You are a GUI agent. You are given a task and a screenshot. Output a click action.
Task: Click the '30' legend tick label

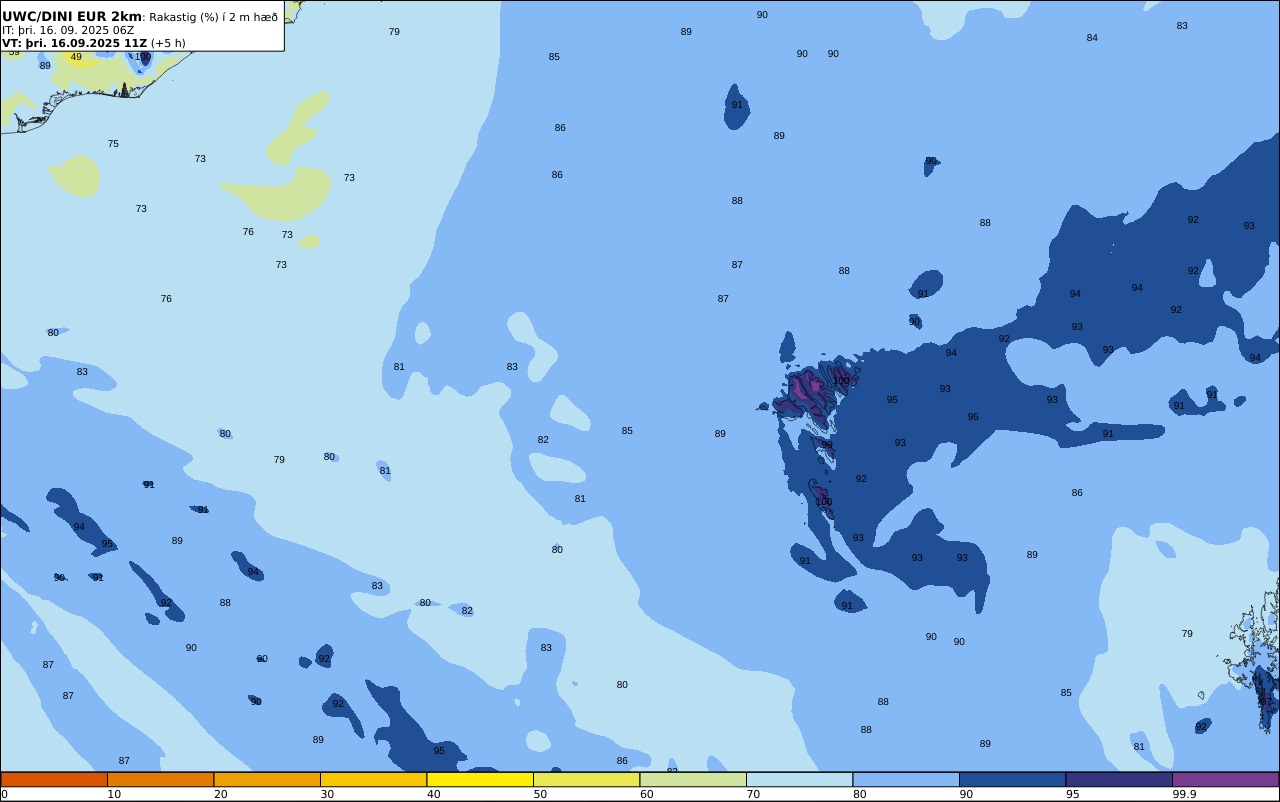tap(327, 794)
